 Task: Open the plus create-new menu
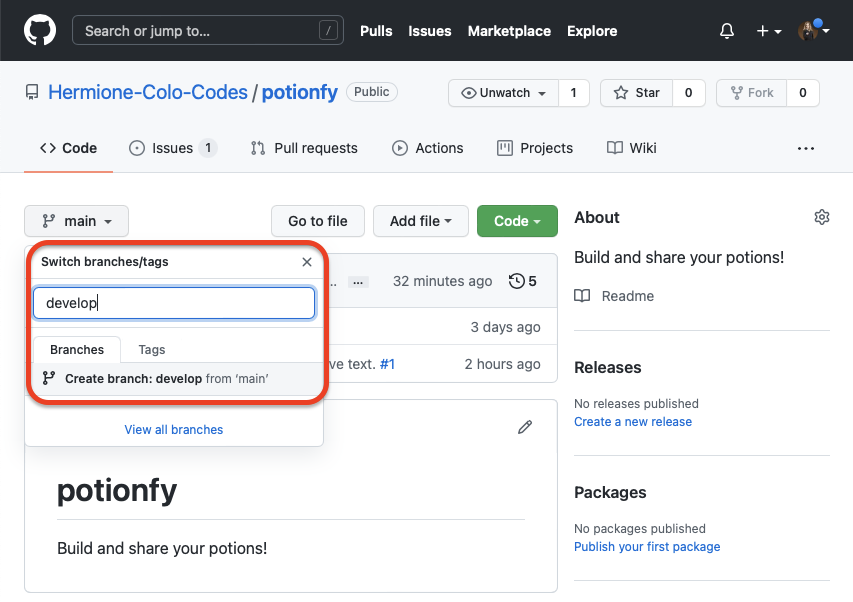[x=768, y=31]
